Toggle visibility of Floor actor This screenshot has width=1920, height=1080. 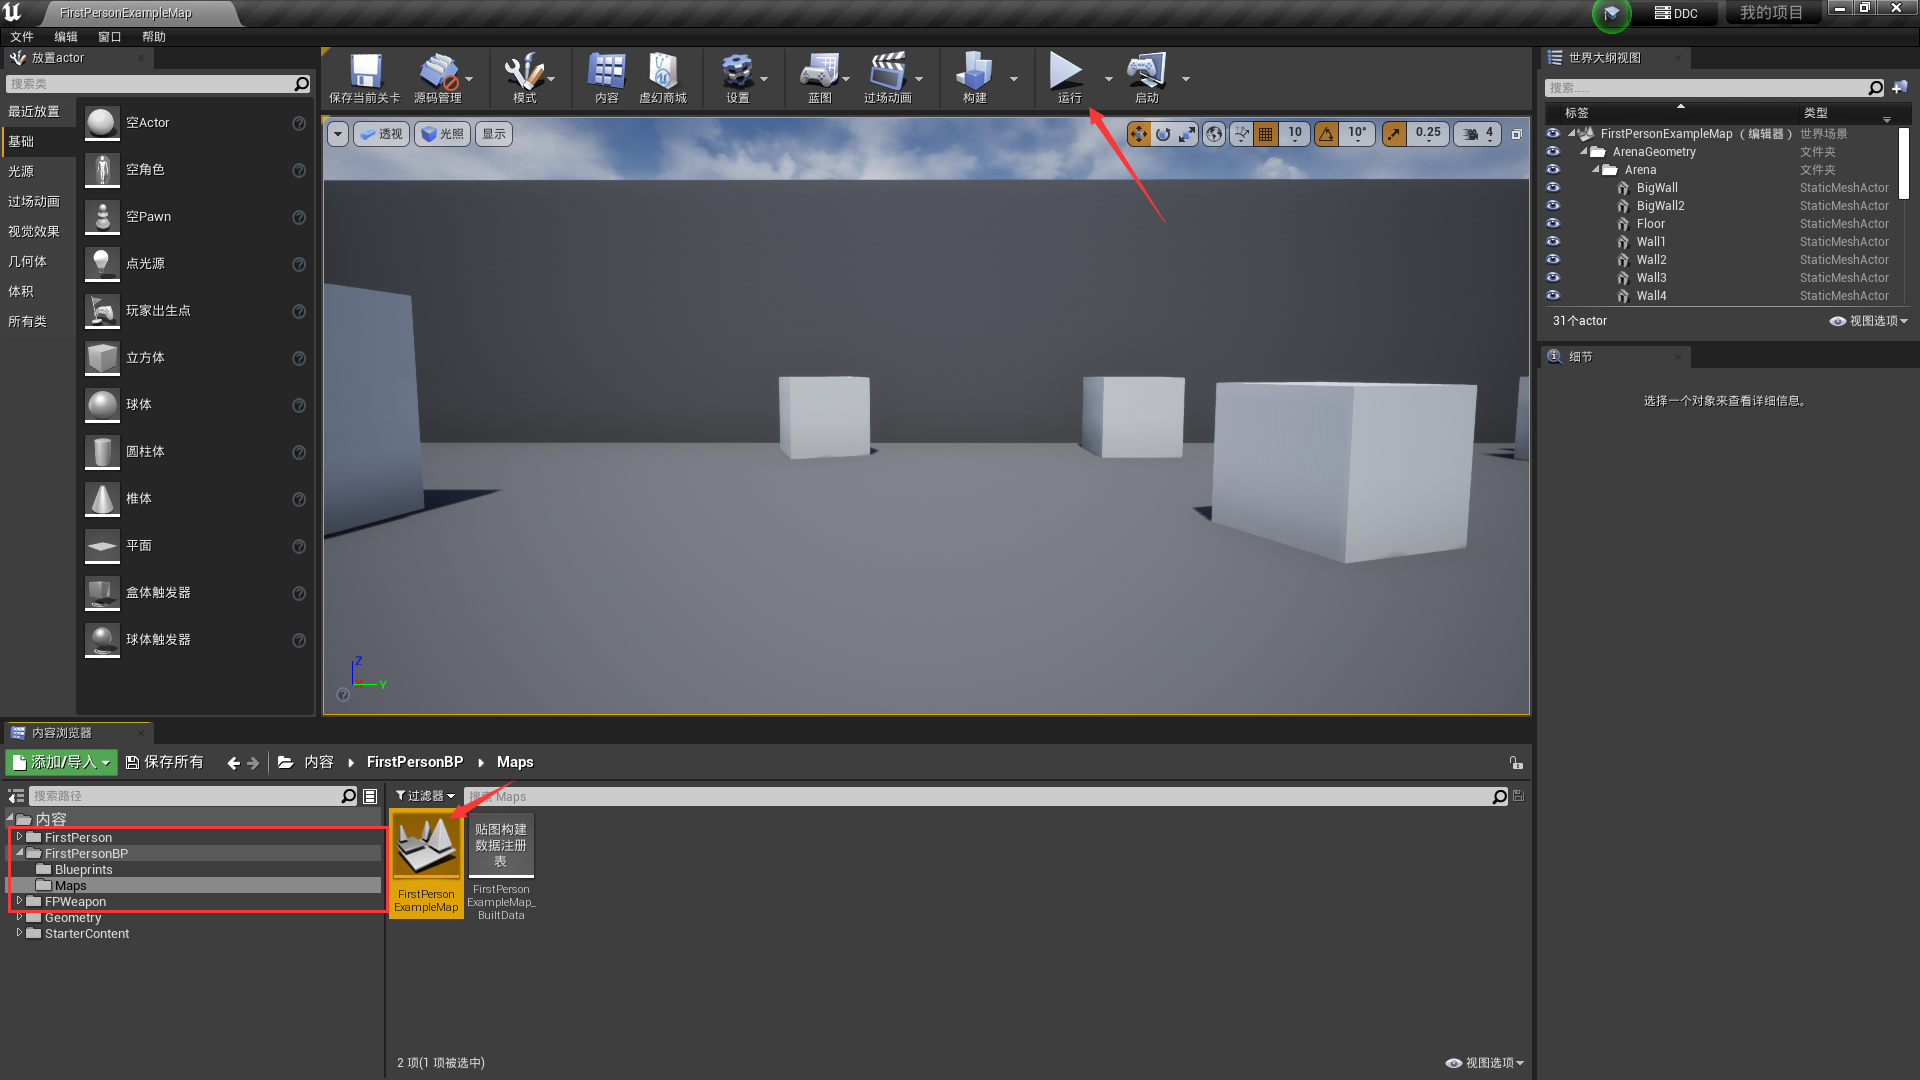pyautogui.click(x=1553, y=224)
